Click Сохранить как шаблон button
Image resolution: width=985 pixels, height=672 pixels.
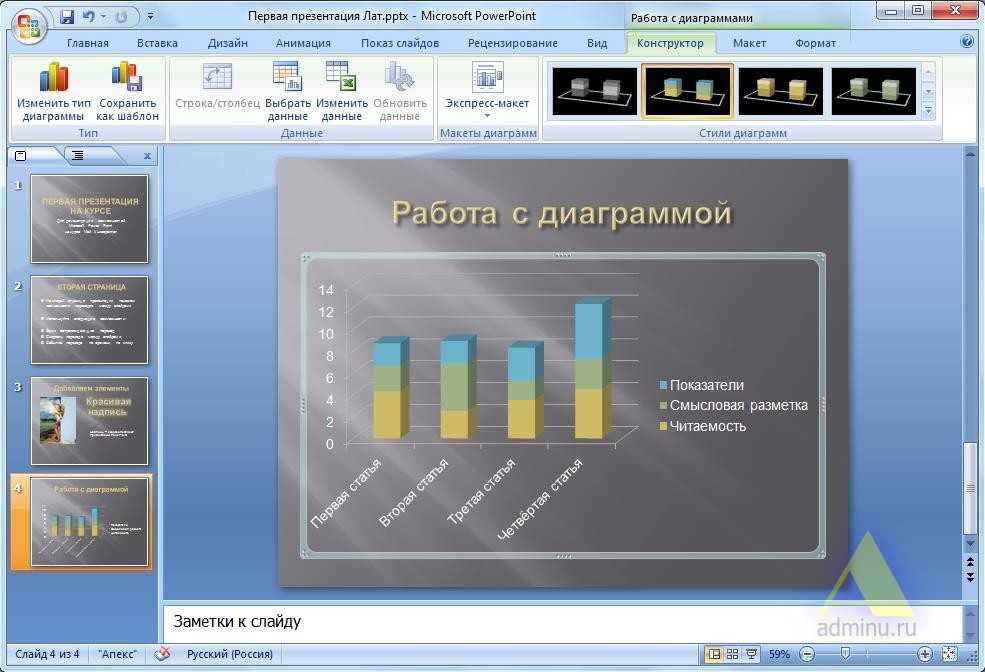coord(128,92)
